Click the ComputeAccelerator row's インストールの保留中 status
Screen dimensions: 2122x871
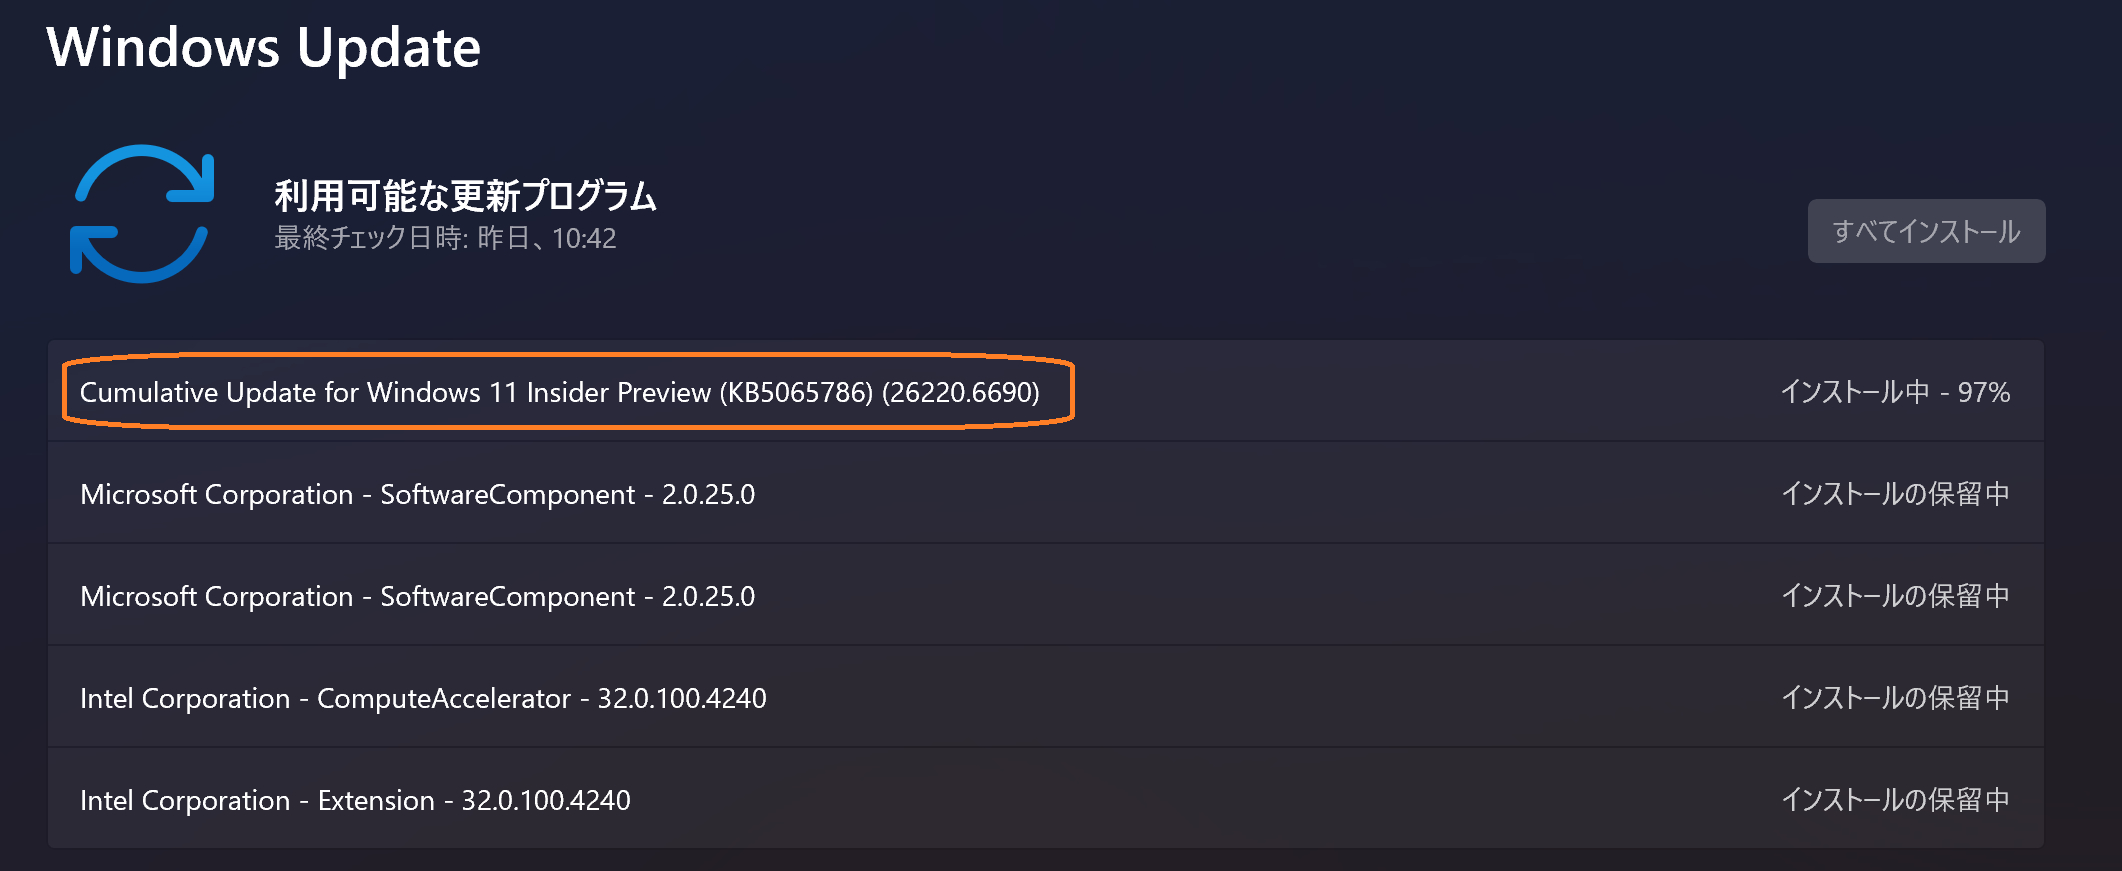[1894, 698]
